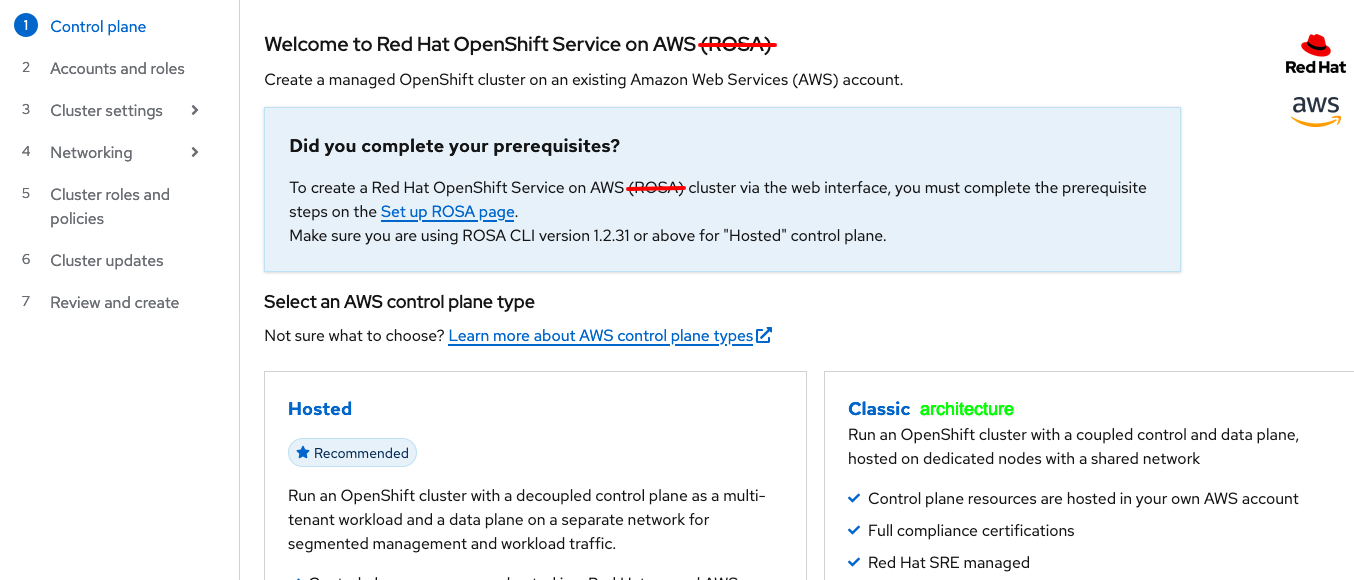This screenshot has height=580, width=1354.
Task: Click checkmark beside Red Hat SRE managed
Action: [x=854, y=562]
